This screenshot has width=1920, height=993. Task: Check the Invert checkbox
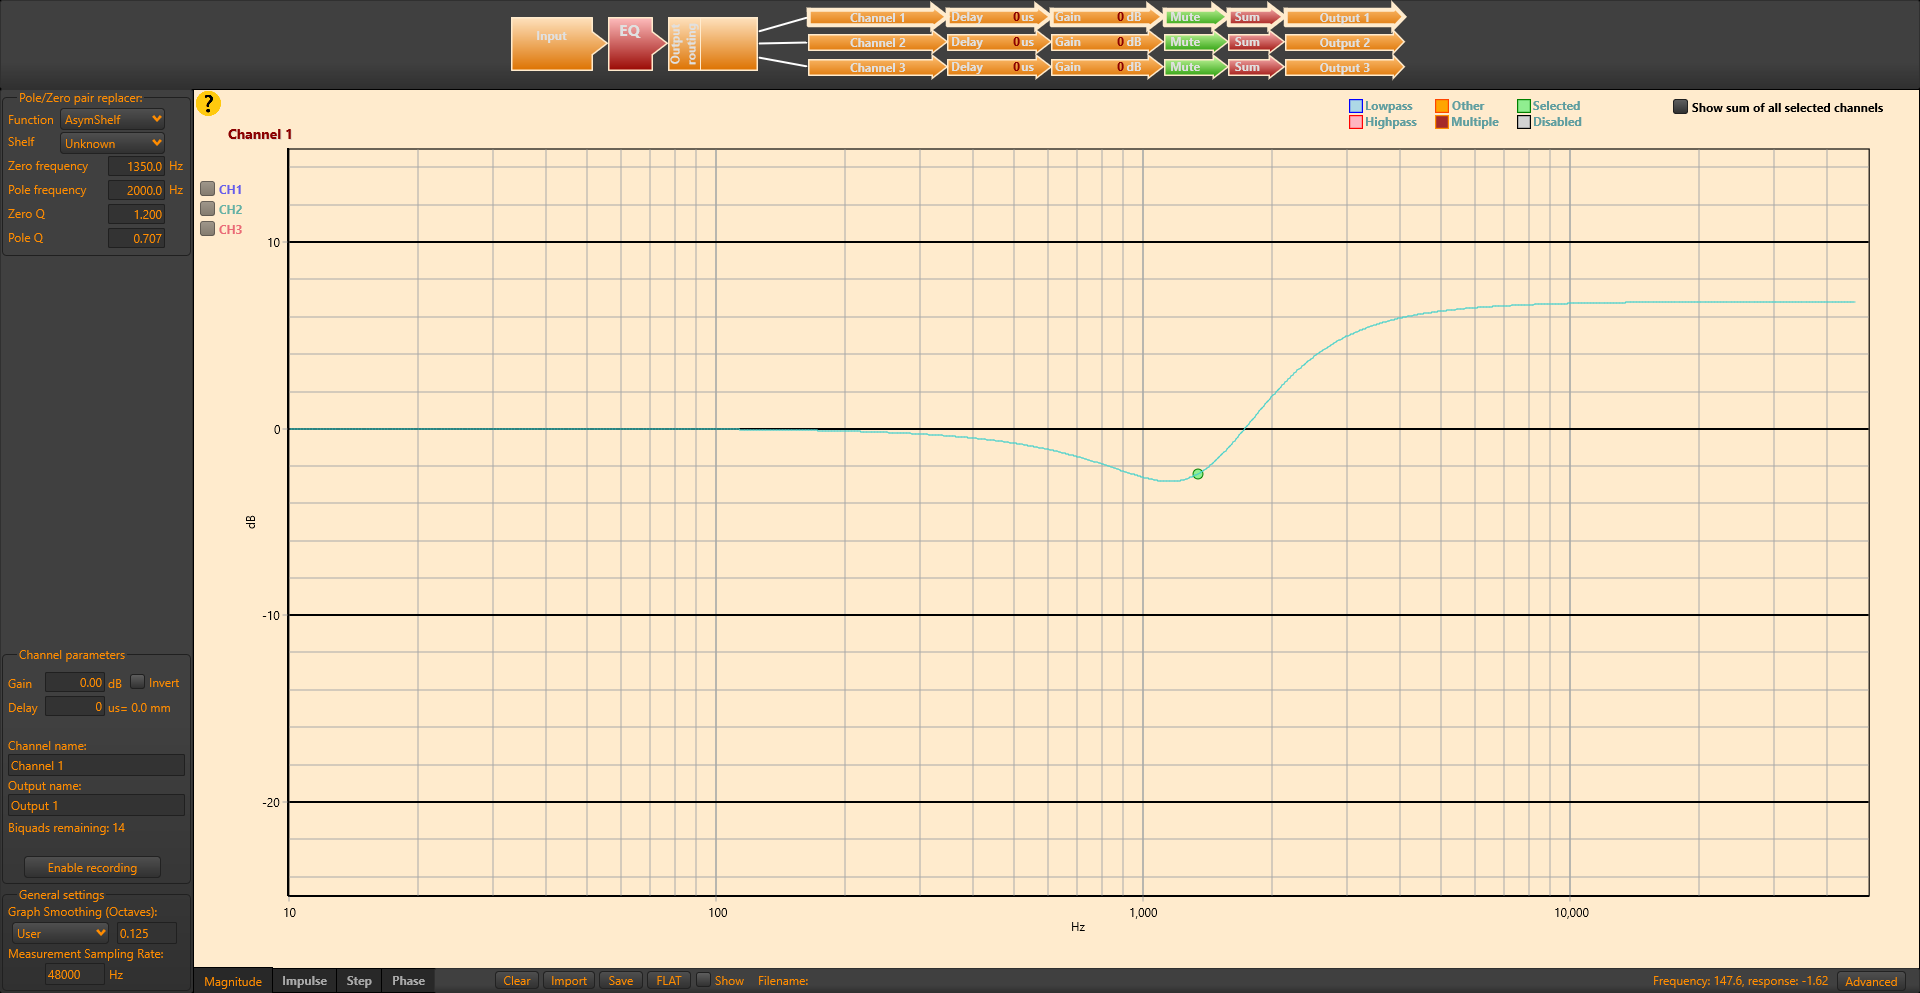point(138,681)
